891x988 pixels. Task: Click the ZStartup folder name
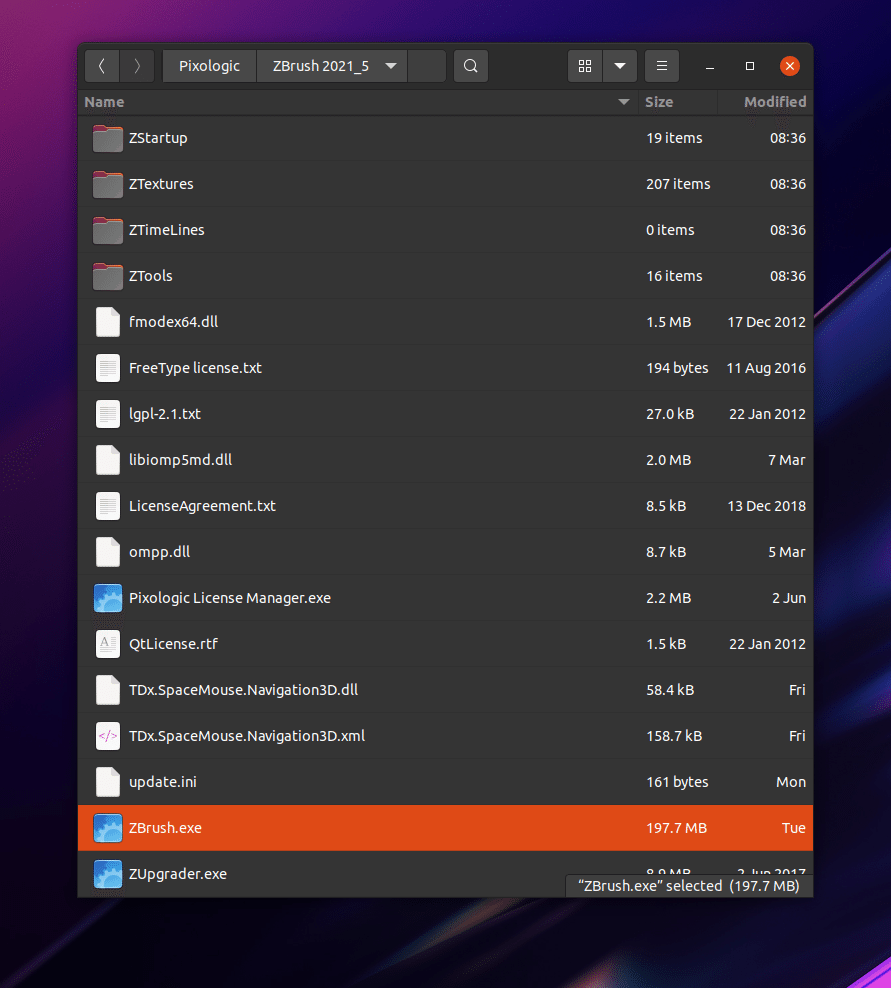158,138
